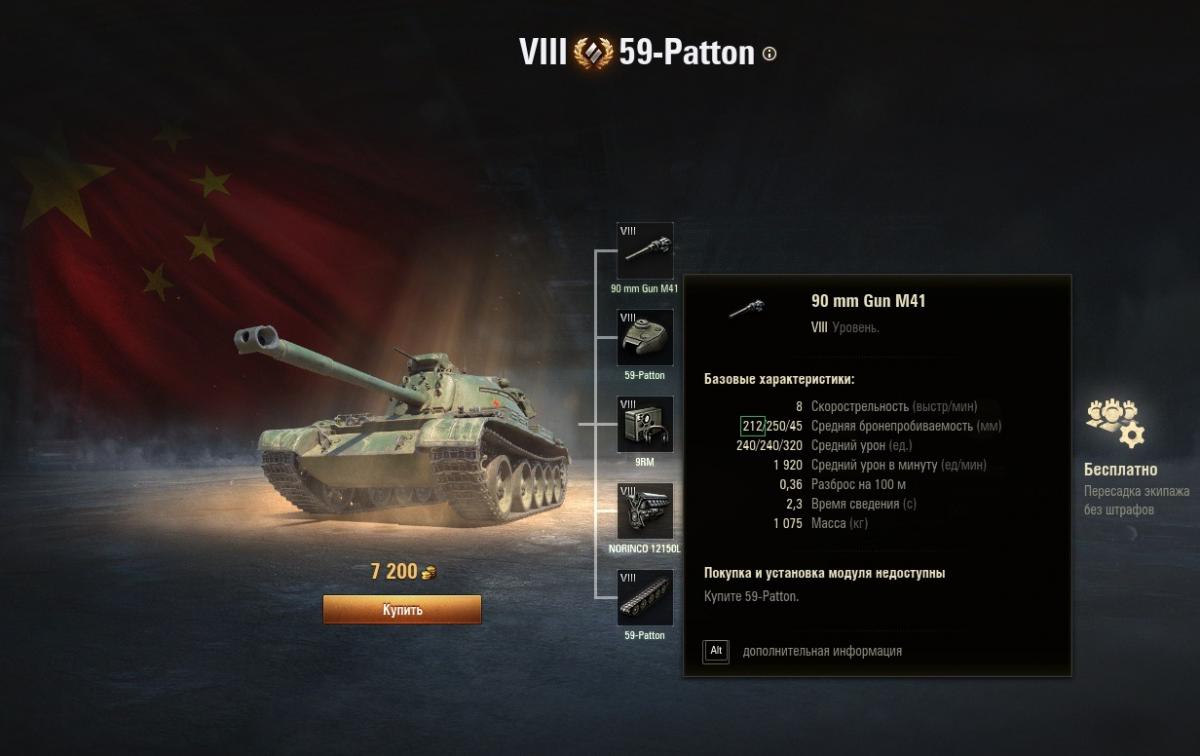The image size is (1200, 756).
Task: Click the gun icon in the tooltip header
Action: pyautogui.click(x=746, y=307)
